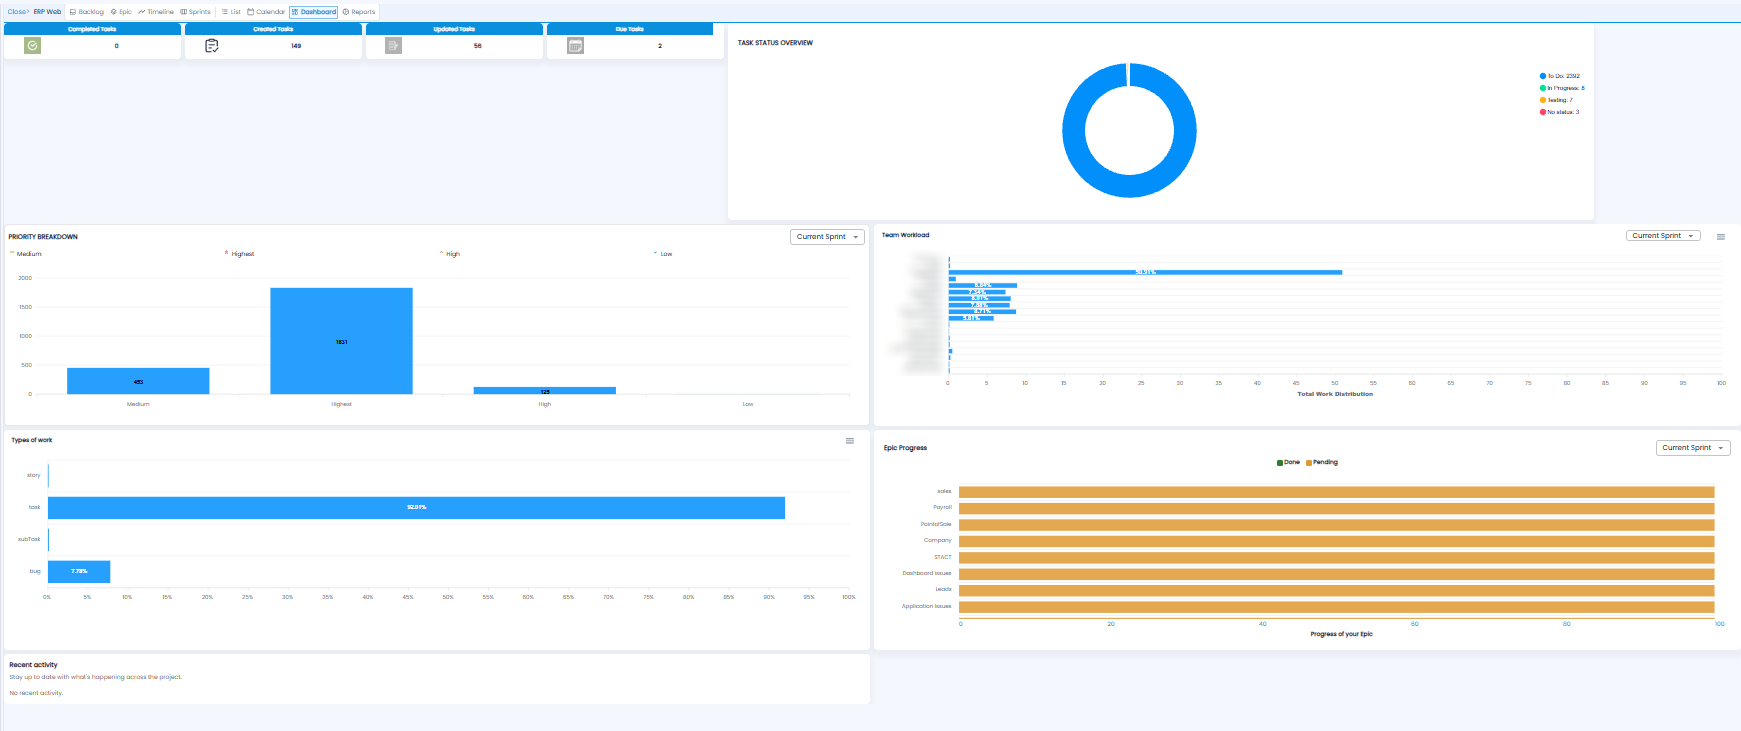
Task: Open the Timeline view tab
Action: click(x=156, y=12)
